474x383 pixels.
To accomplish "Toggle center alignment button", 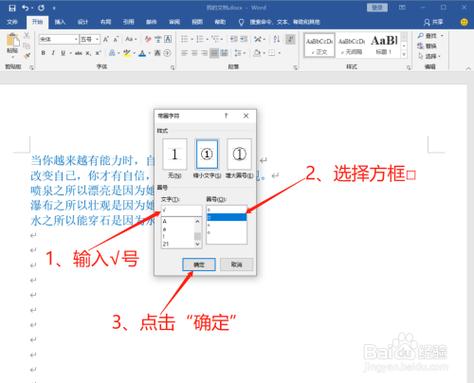I will tap(194, 53).
